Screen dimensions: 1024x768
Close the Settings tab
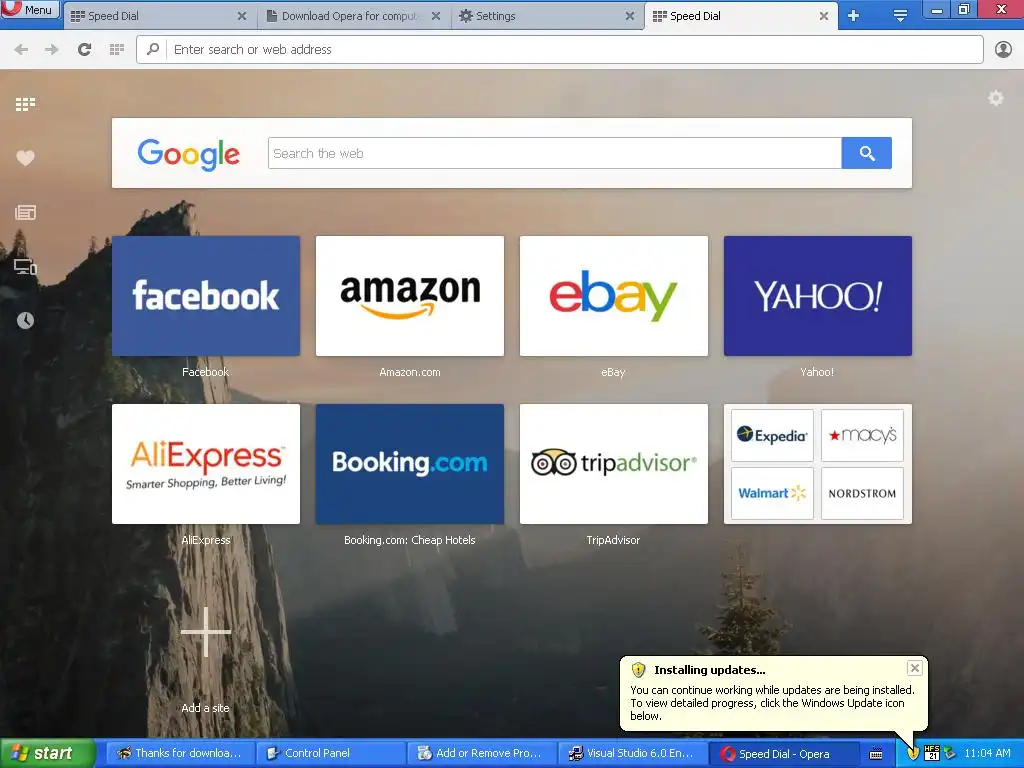[x=630, y=16]
